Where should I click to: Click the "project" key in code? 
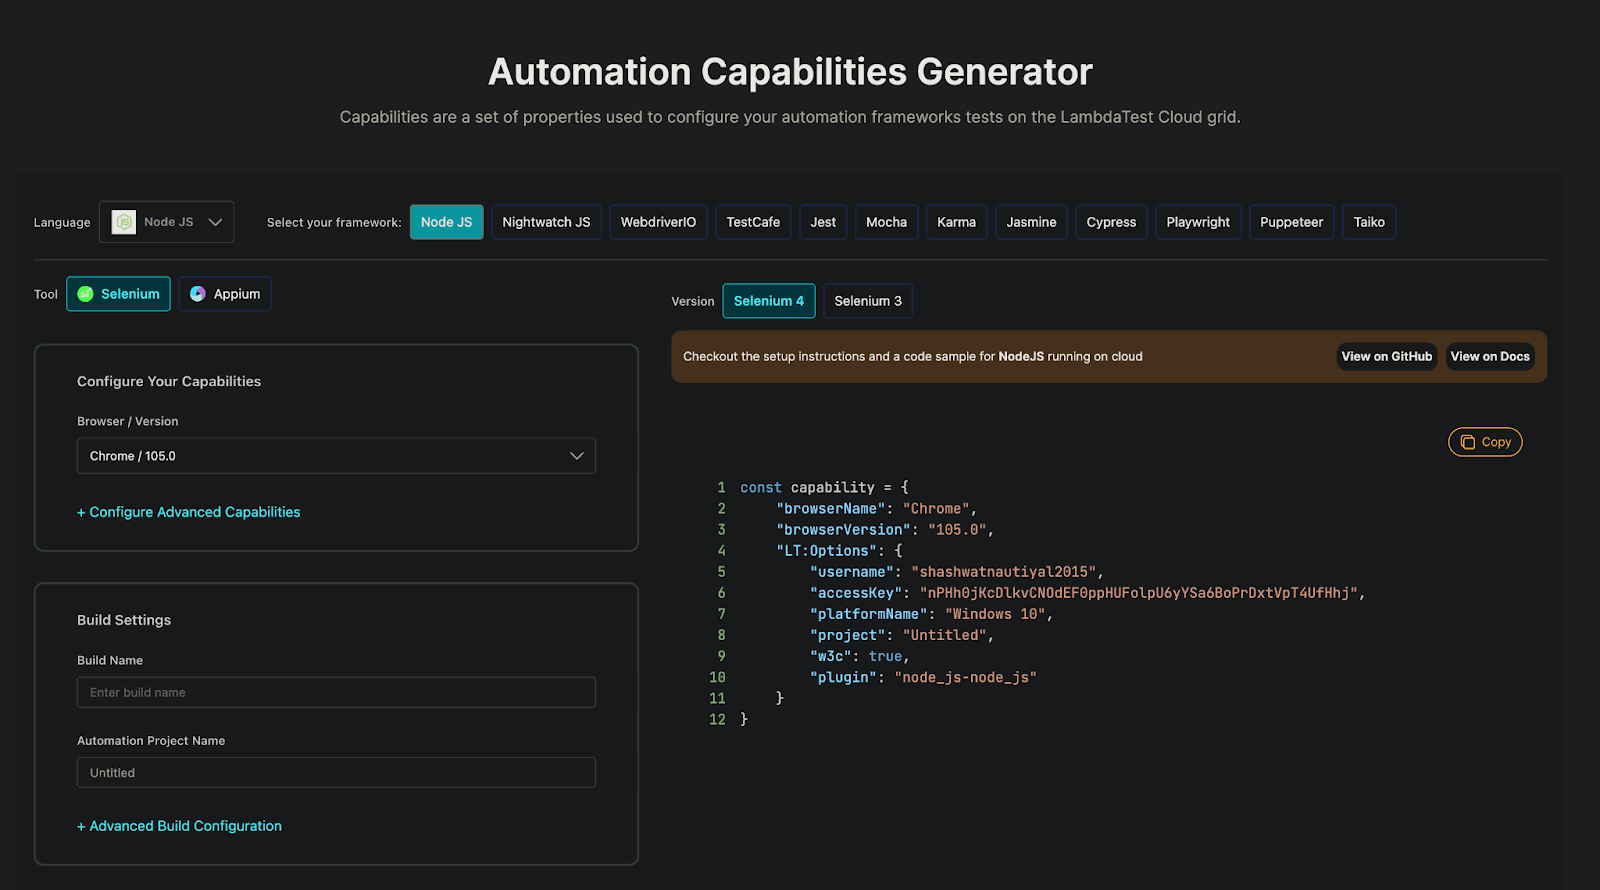click(x=848, y=635)
